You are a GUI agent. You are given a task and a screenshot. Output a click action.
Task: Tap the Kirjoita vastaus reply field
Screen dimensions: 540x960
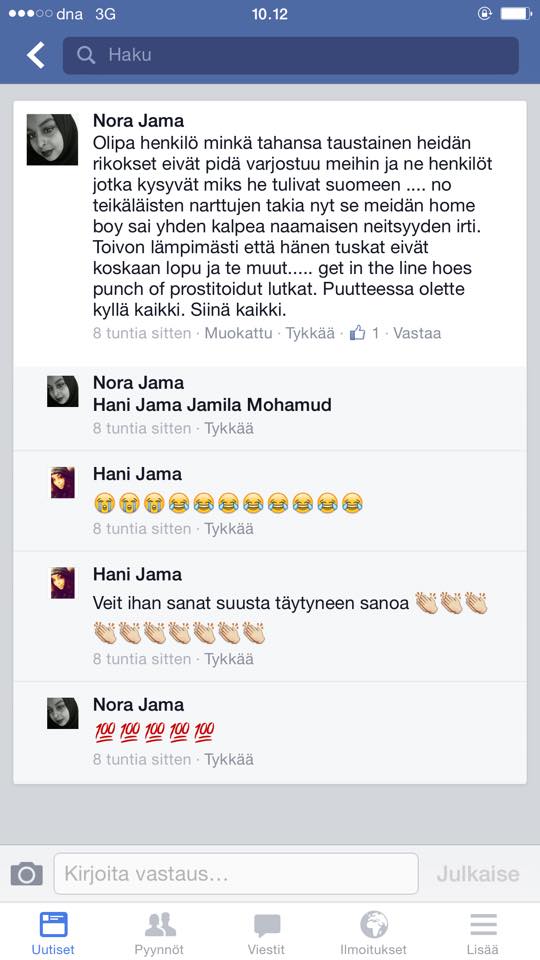pos(236,874)
